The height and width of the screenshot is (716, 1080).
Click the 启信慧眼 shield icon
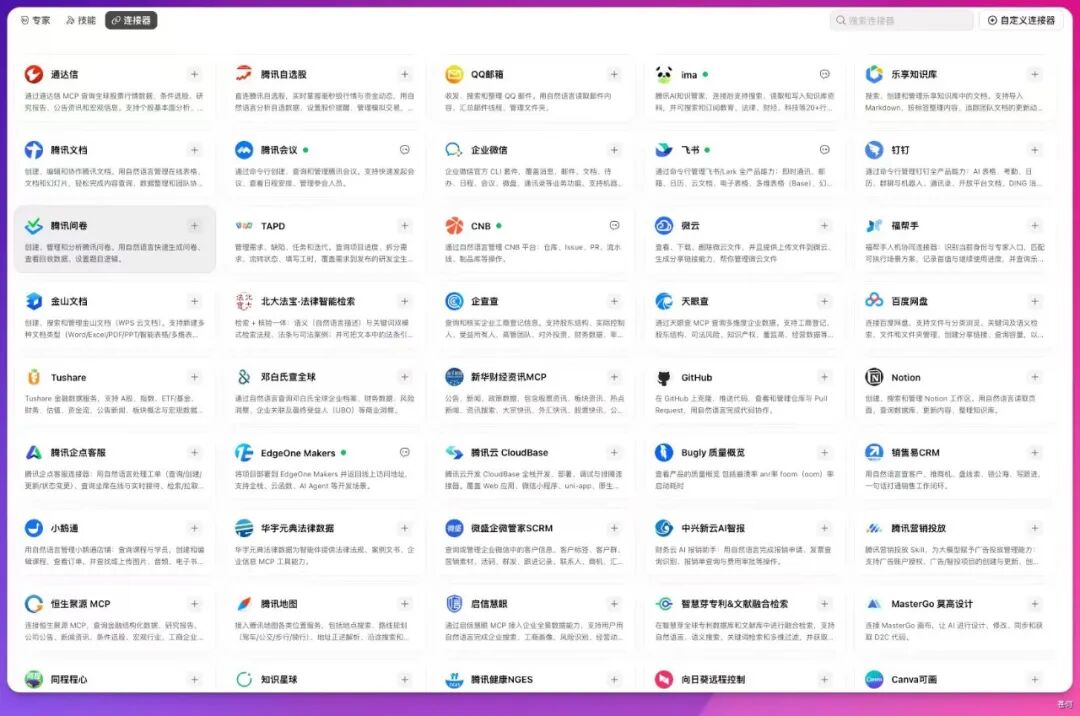454,604
